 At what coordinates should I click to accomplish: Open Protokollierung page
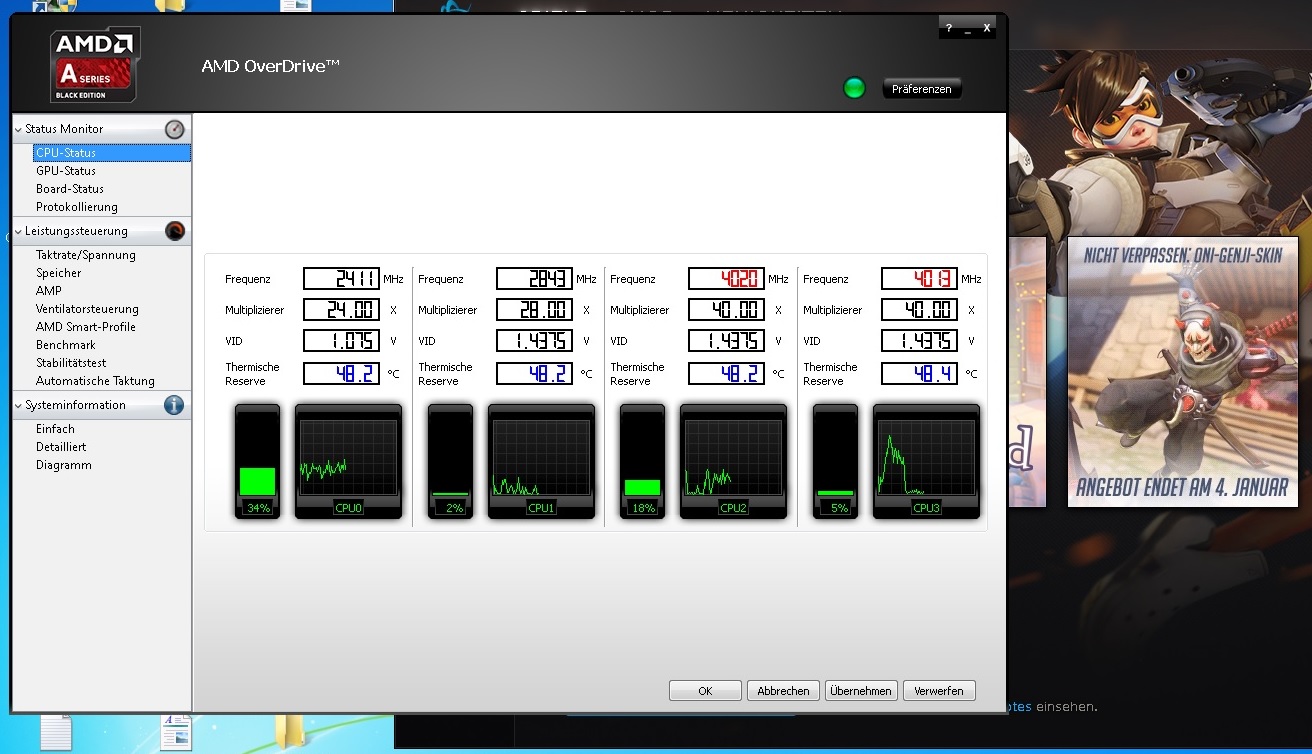tap(77, 207)
